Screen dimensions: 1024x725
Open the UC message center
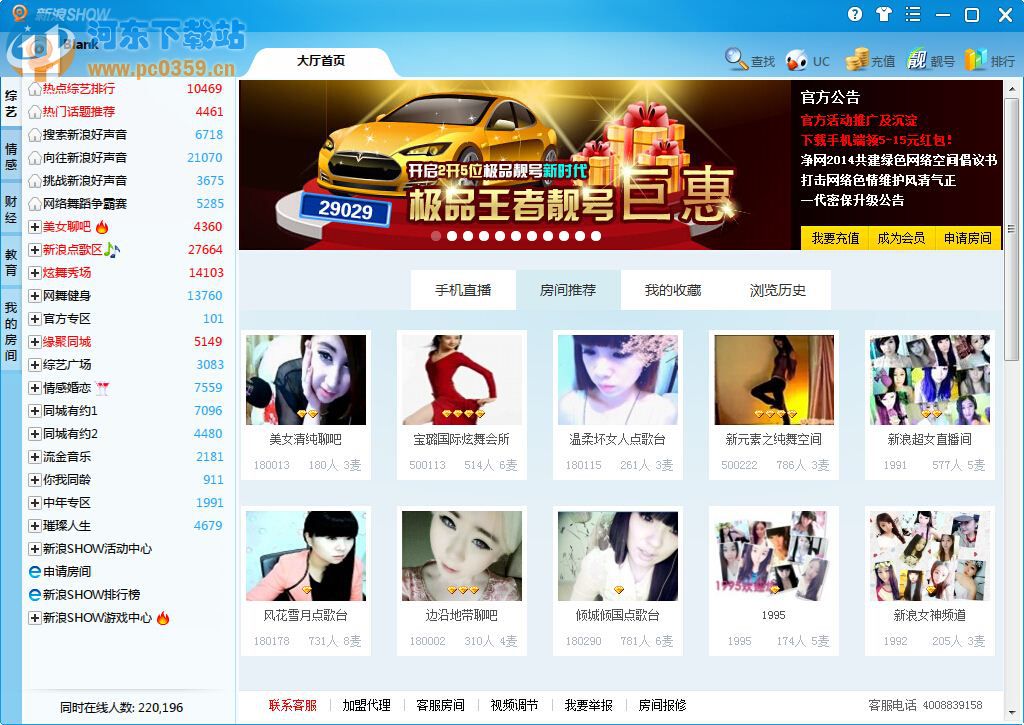pyautogui.click(x=810, y=60)
